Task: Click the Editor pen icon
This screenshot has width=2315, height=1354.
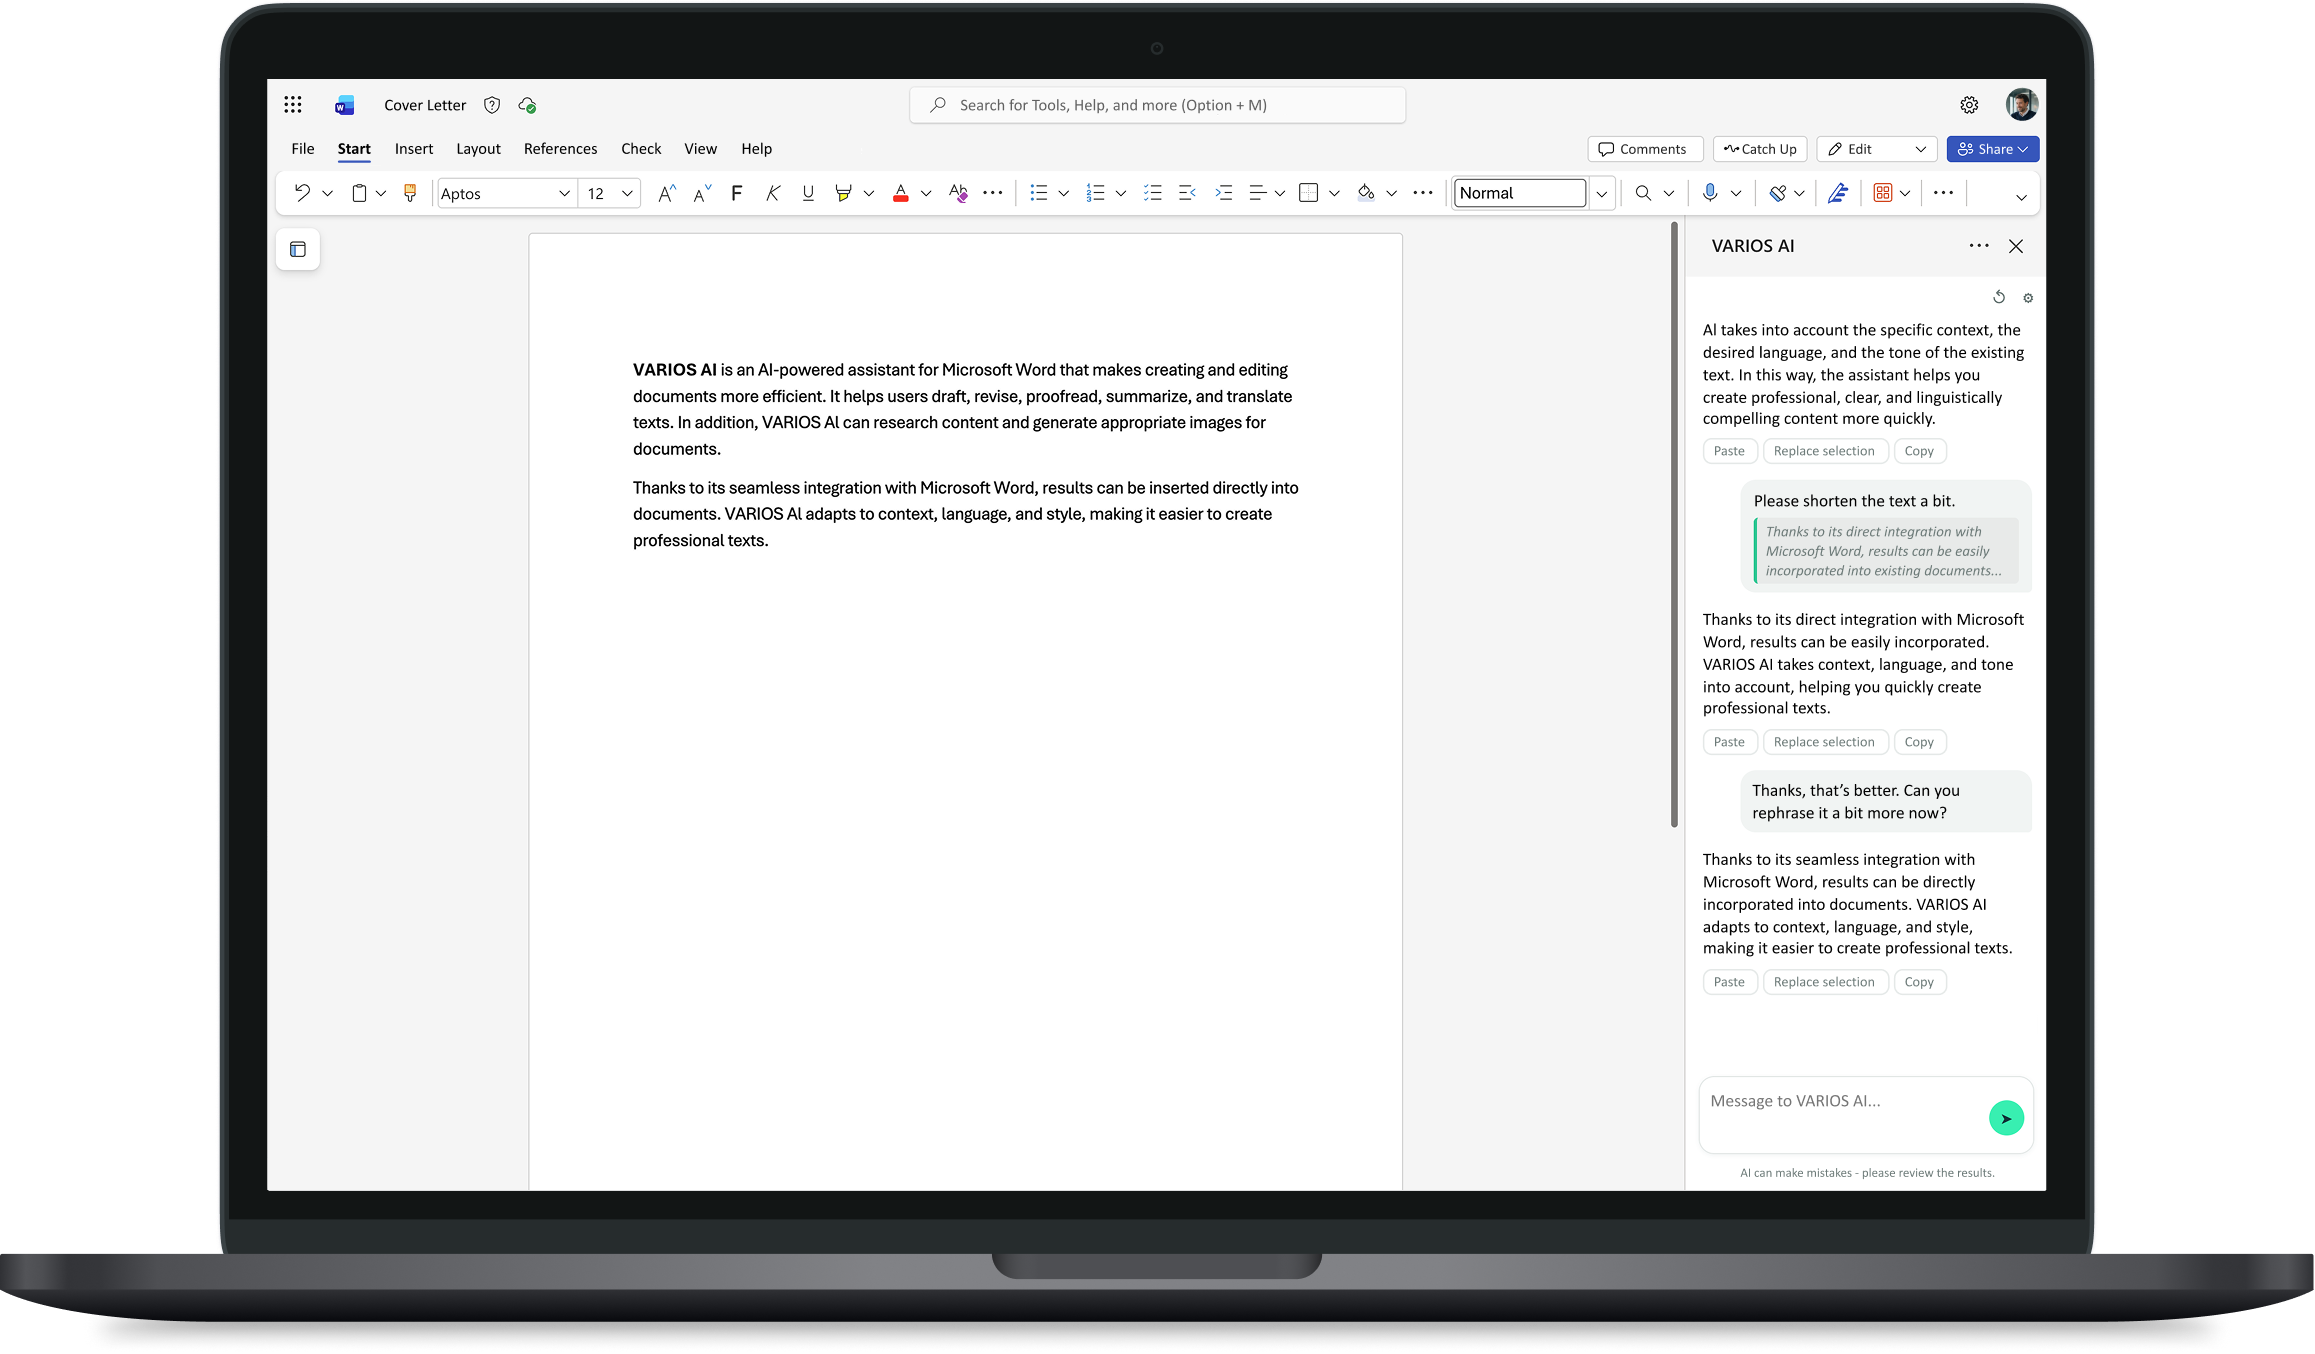Action: 1838,193
